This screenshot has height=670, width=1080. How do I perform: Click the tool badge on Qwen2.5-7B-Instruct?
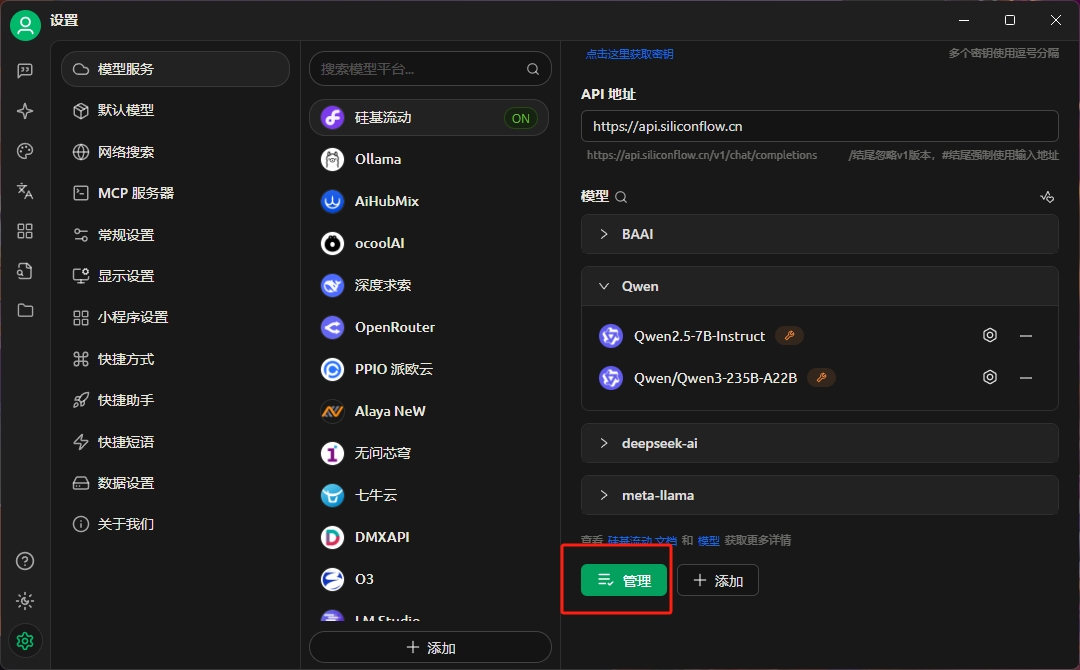coord(789,335)
